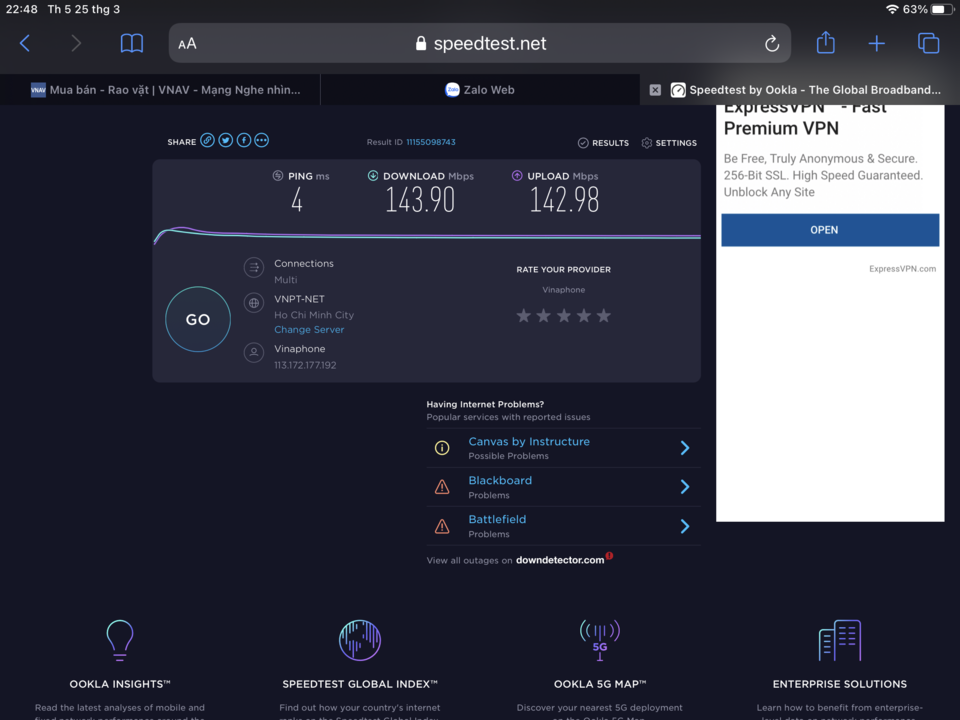Share the result on Twitter
960x720 pixels.
226,141
